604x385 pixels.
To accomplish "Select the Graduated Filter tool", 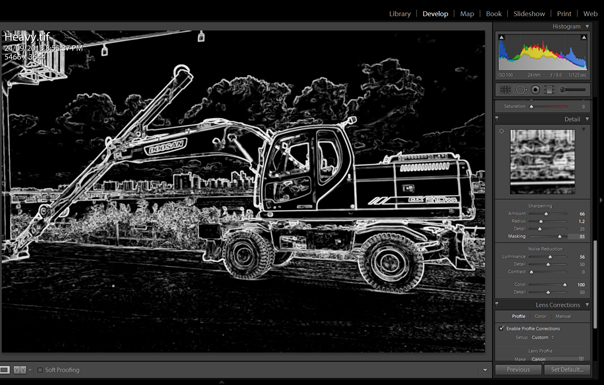I will tap(549, 90).
